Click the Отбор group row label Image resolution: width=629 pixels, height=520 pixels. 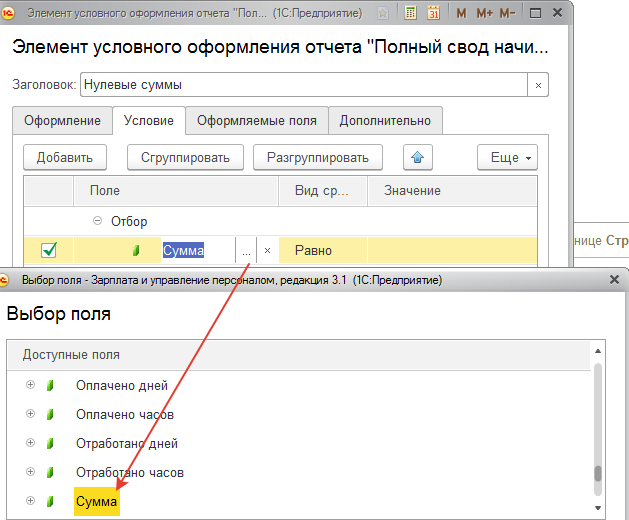tap(129, 221)
